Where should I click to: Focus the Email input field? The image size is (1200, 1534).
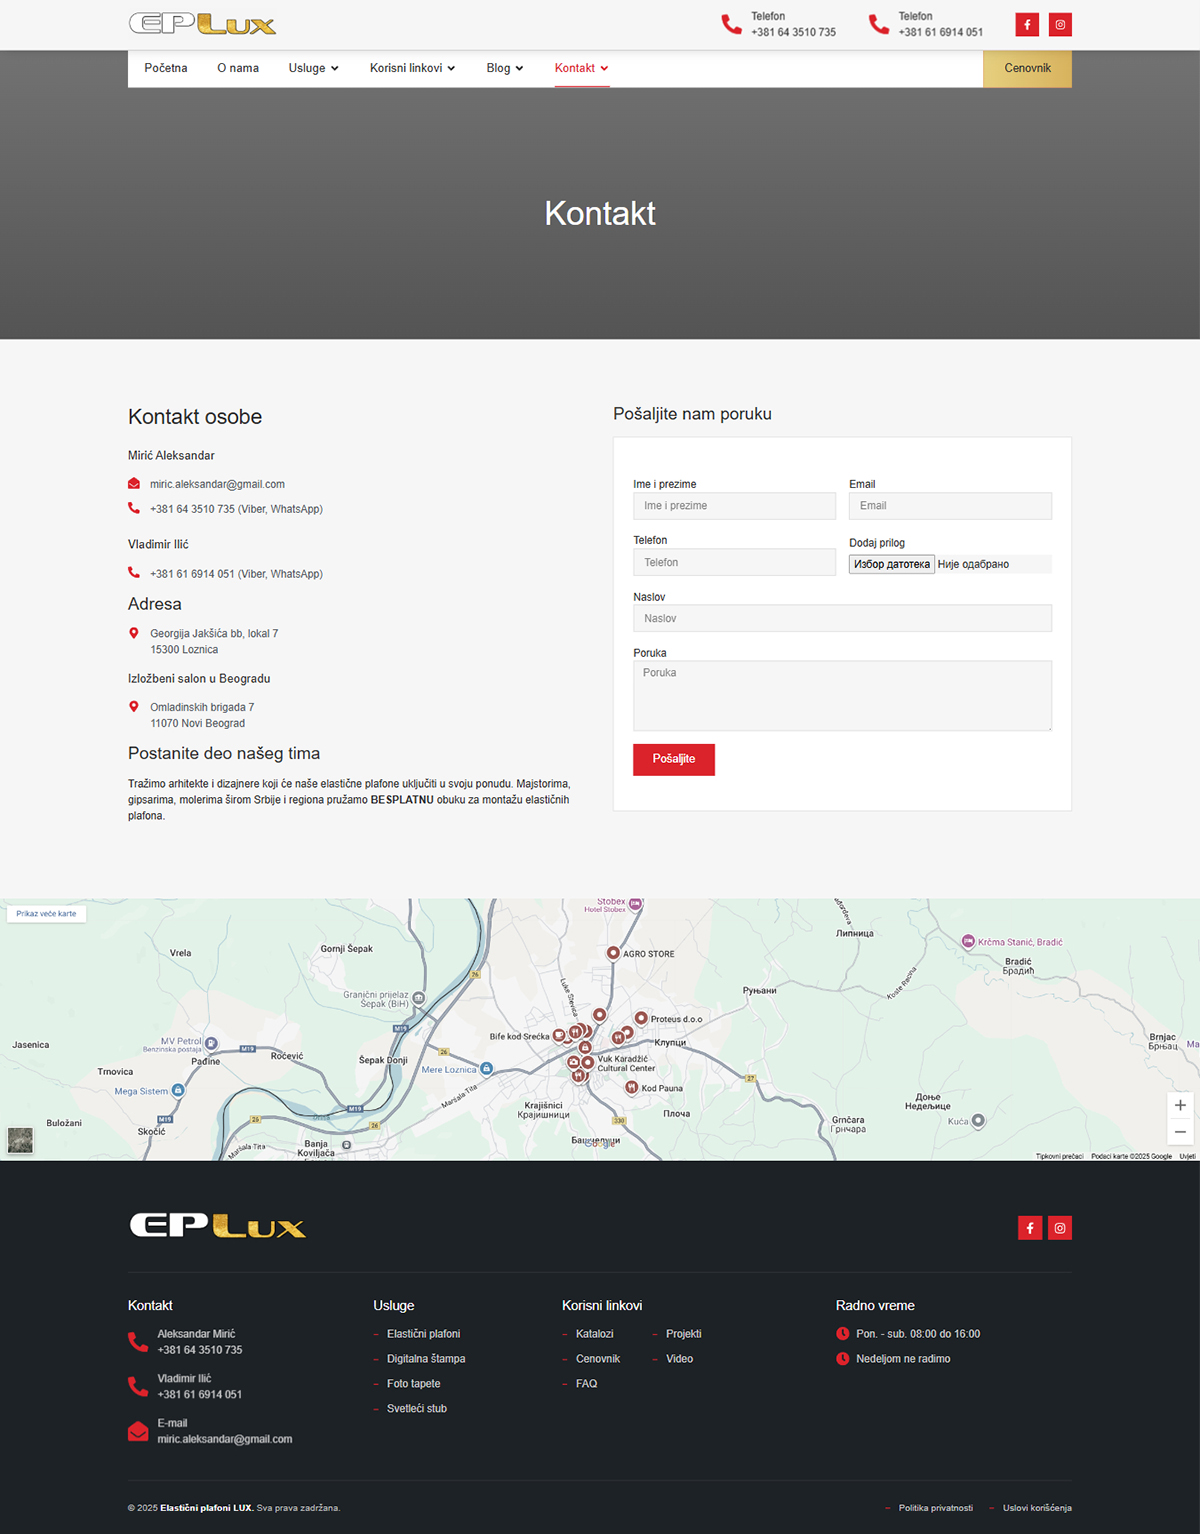(x=950, y=506)
